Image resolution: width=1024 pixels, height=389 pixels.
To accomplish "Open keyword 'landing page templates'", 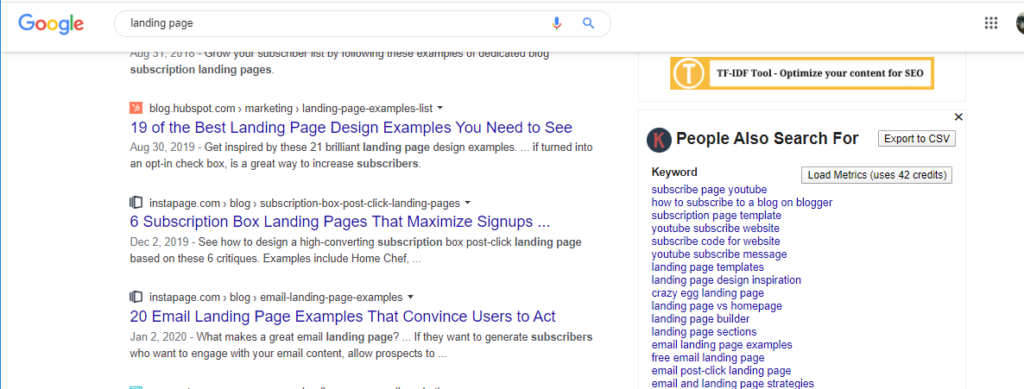I will [x=707, y=267].
